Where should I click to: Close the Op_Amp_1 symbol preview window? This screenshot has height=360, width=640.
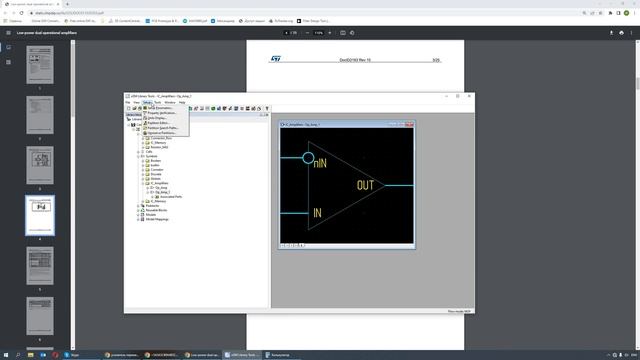pyautogui.click(x=409, y=124)
